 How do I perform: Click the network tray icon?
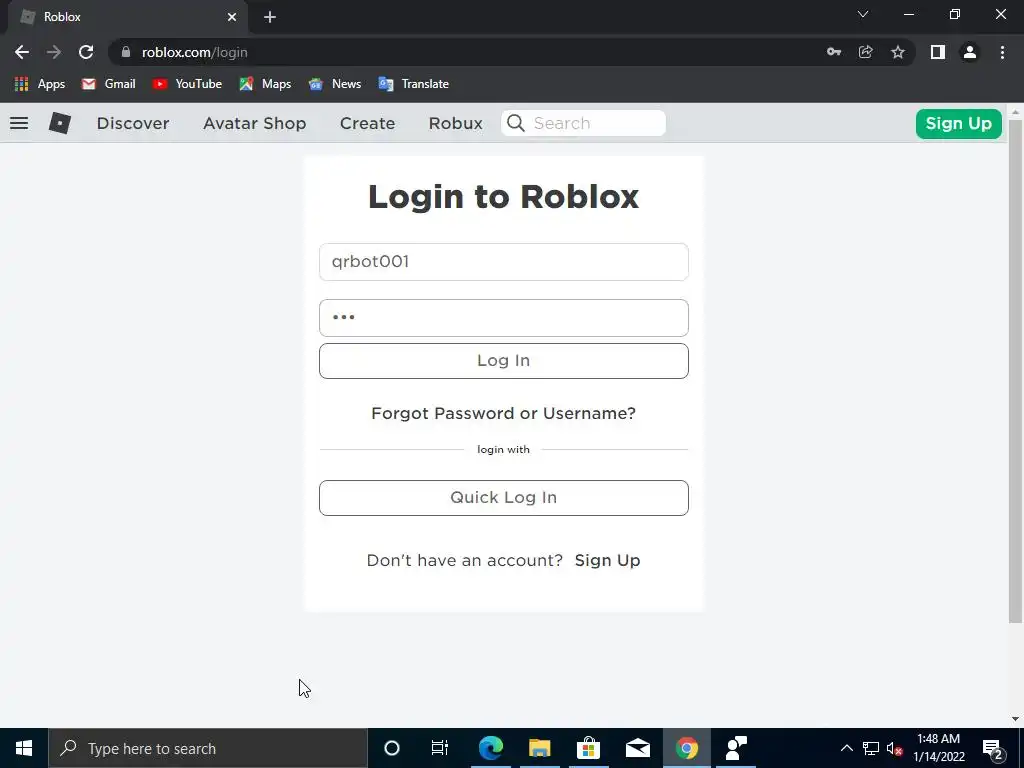point(871,748)
